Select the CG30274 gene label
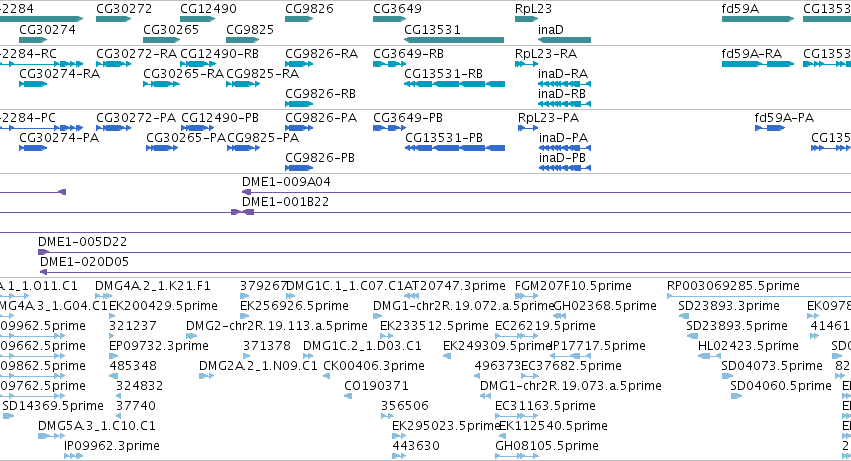This screenshot has width=851, height=461. click(x=47, y=29)
